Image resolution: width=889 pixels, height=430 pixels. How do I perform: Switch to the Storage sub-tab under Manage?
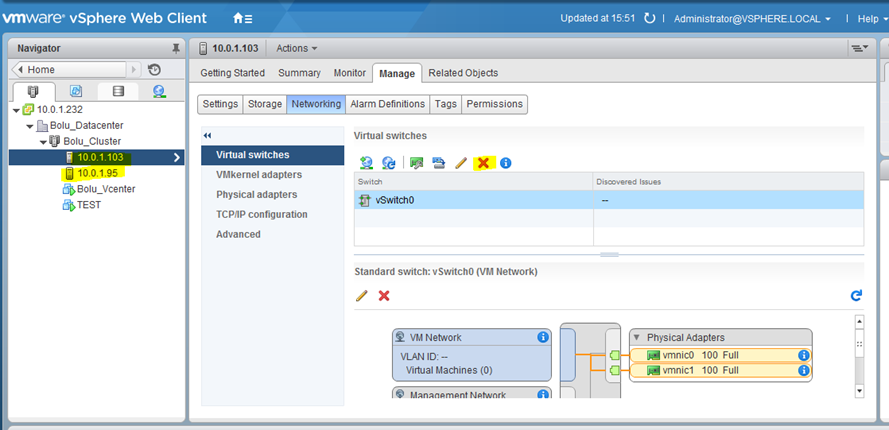pyautogui.click(x=265, y=104)
